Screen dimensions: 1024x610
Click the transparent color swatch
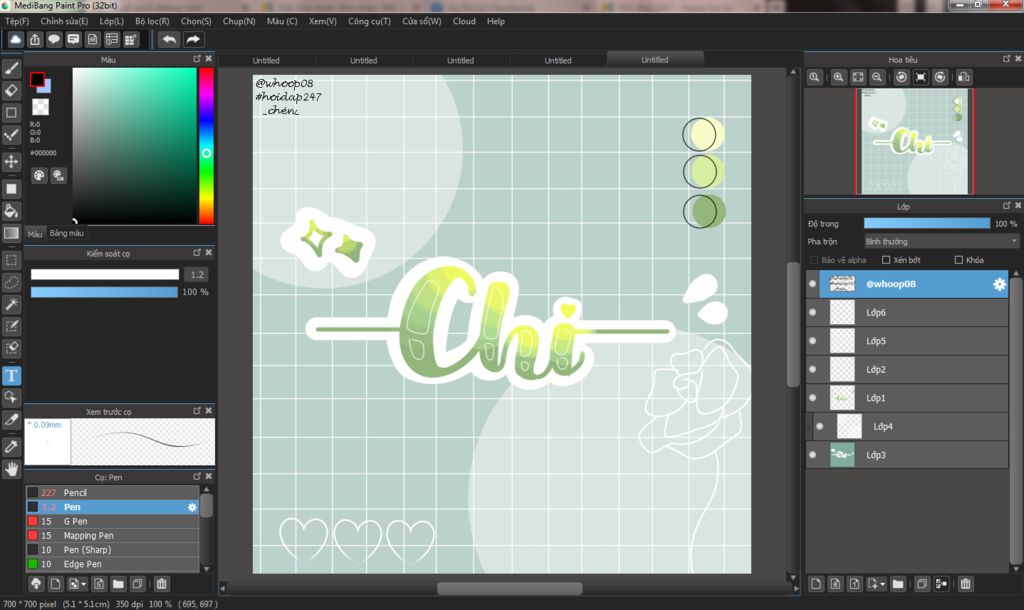click(40, 106)
